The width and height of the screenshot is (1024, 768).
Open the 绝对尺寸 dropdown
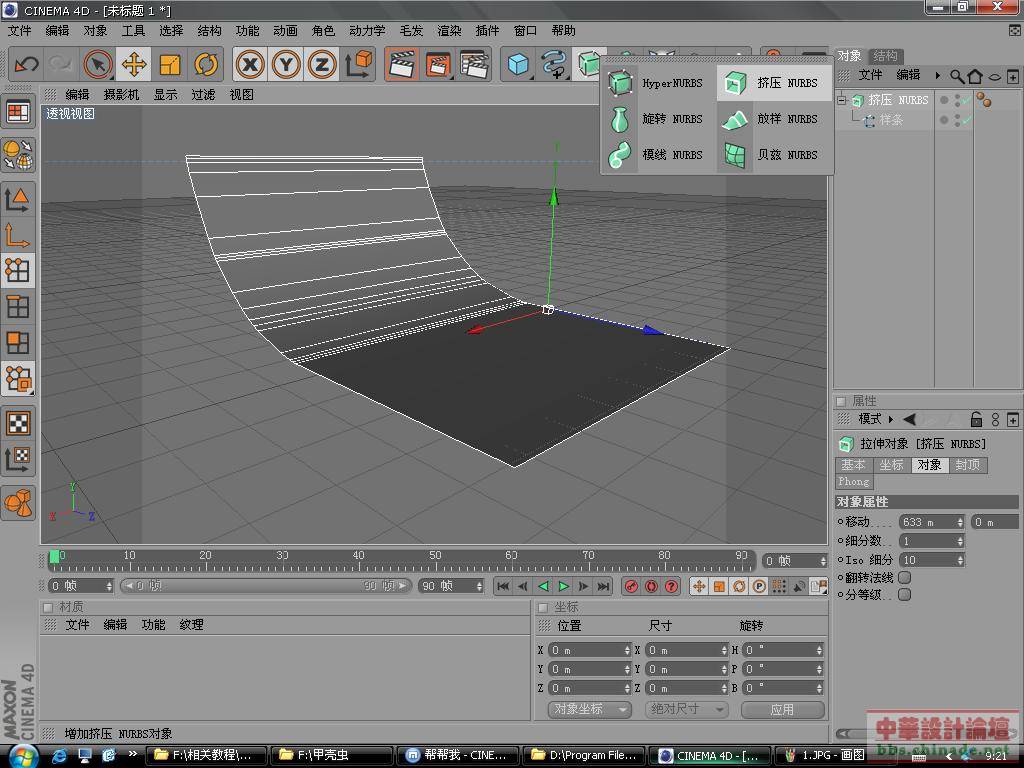(686, 709)
